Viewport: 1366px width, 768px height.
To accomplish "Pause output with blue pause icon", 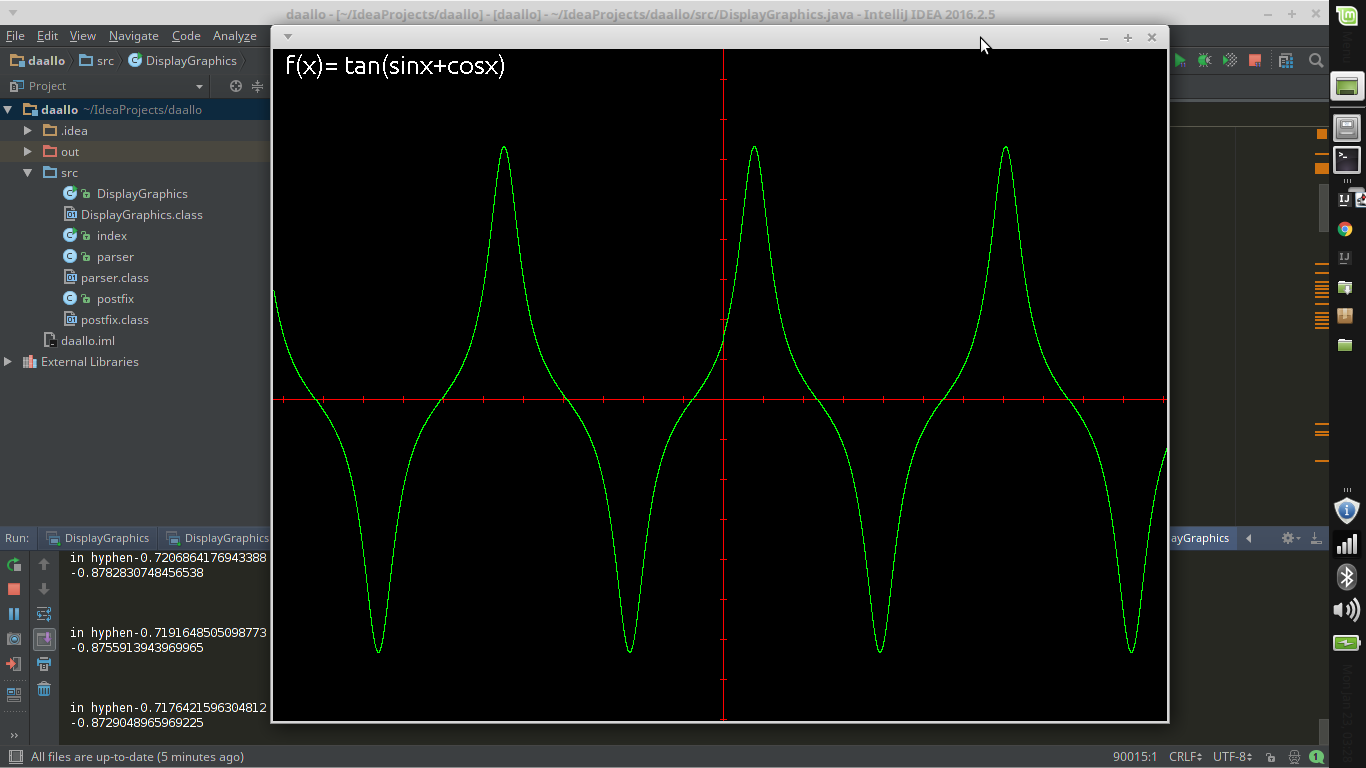I will 14,614.
